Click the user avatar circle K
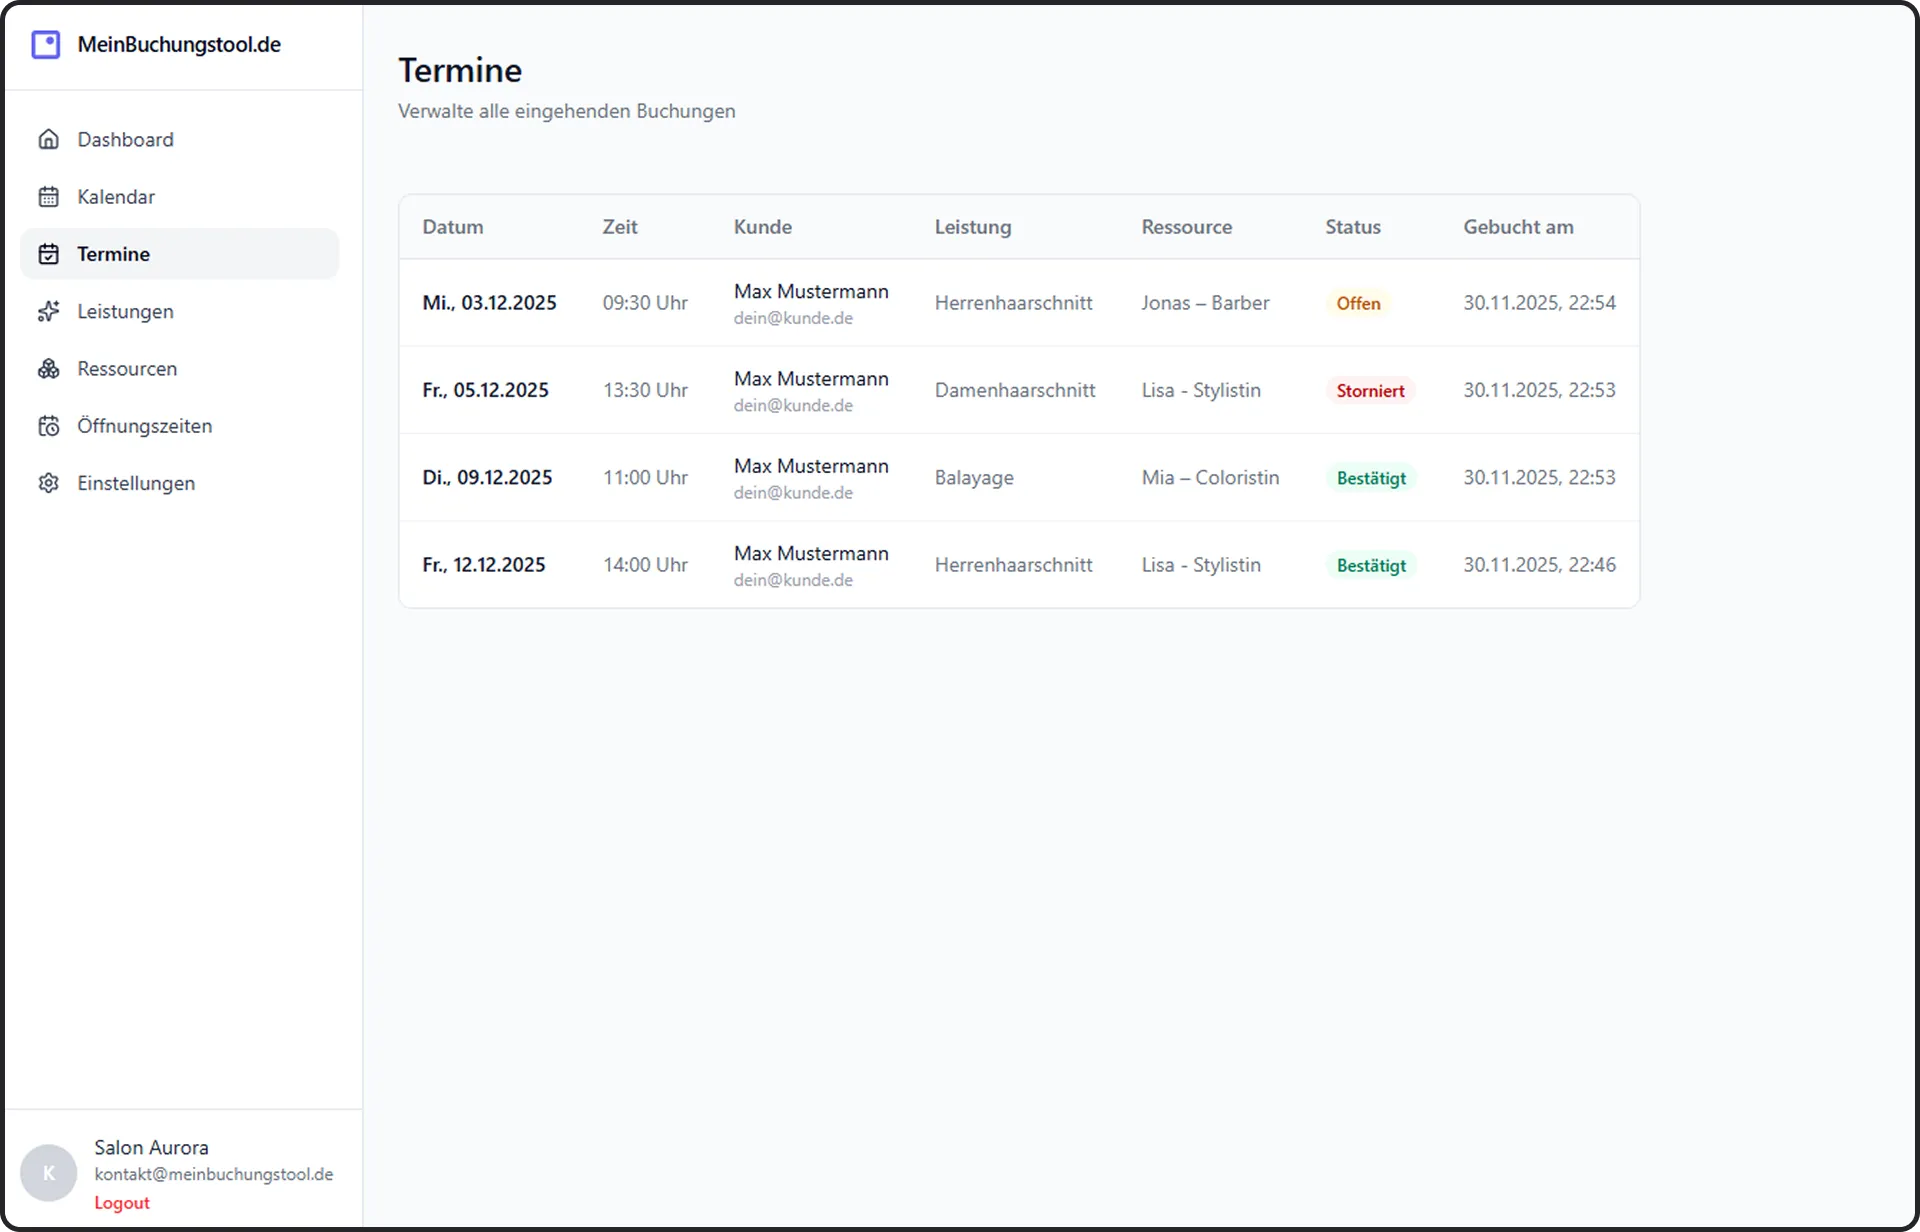Image resolution: width=1920 pixels, height=1232 pixels. coord(48,1173)
